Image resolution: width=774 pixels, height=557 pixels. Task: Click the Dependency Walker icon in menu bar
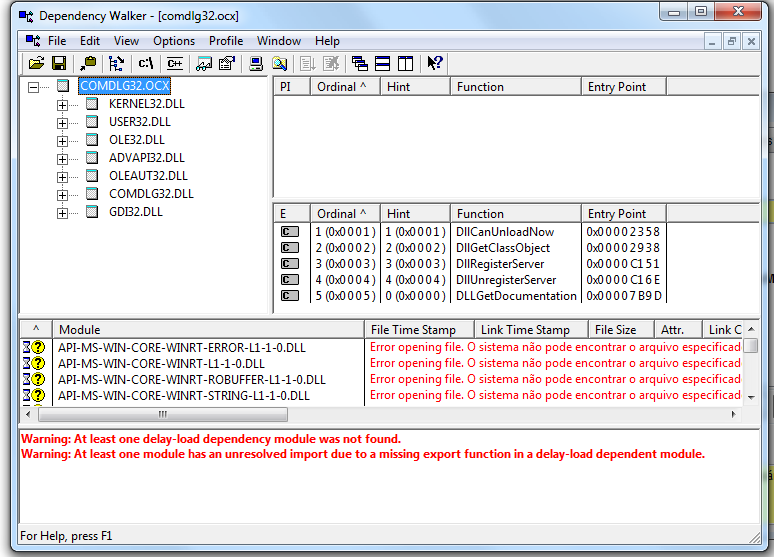pos(33,40)
